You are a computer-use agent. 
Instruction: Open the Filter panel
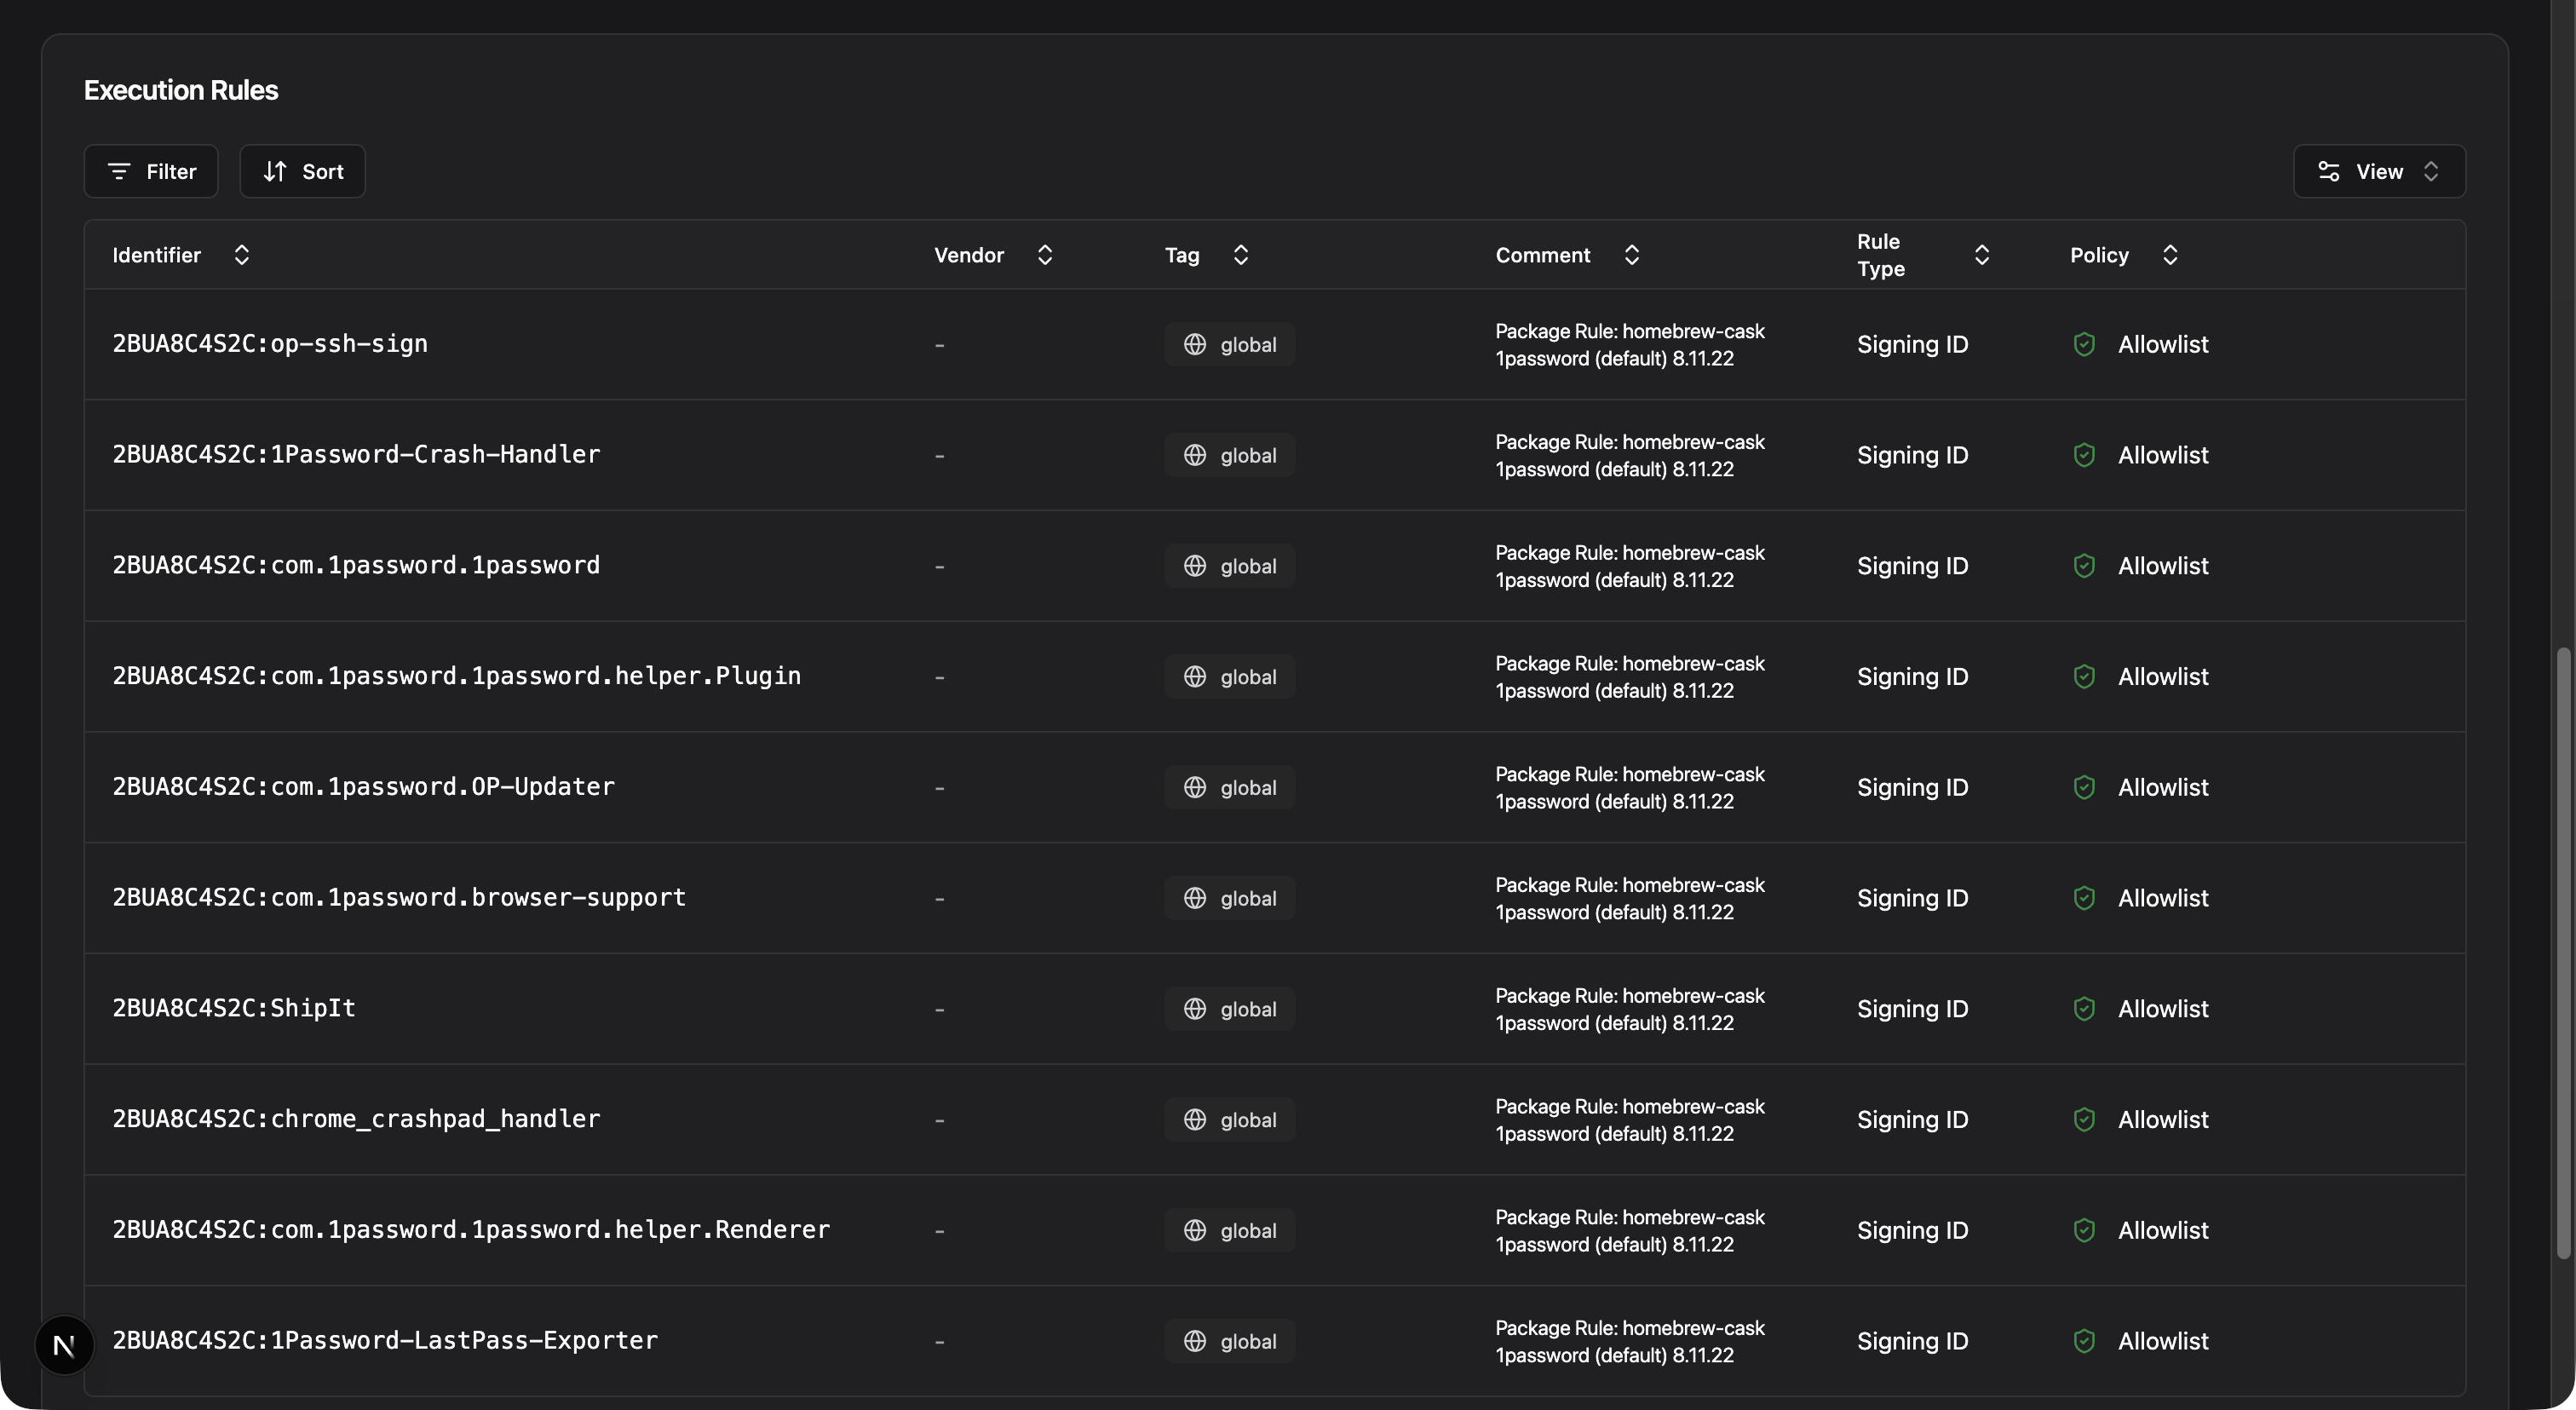(x=151, y=171)
